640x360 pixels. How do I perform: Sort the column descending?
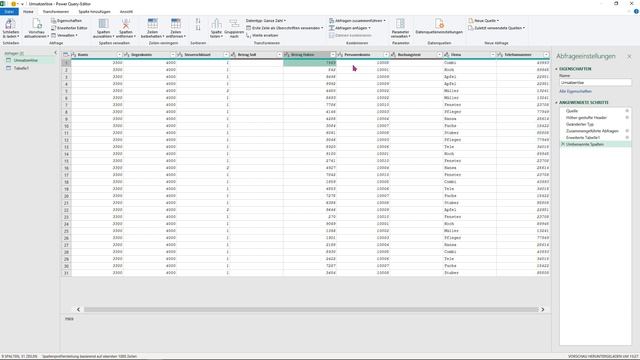click(198, 28)
